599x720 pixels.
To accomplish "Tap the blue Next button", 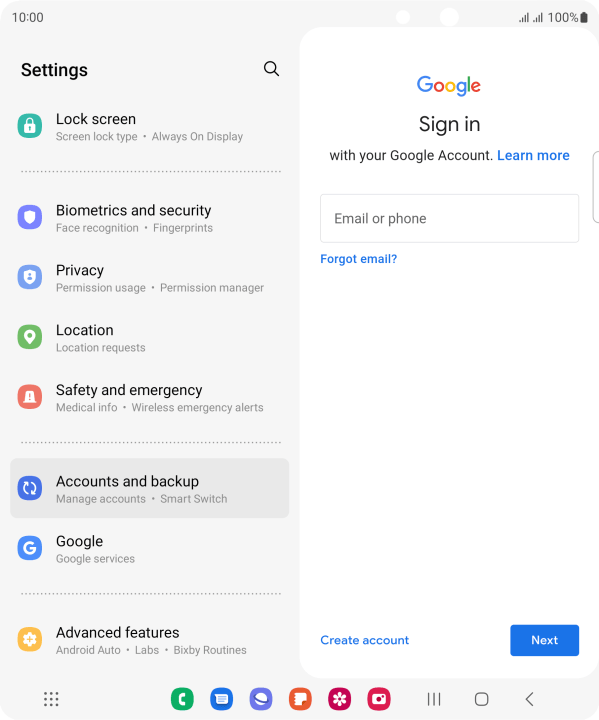I will point(544,640).
